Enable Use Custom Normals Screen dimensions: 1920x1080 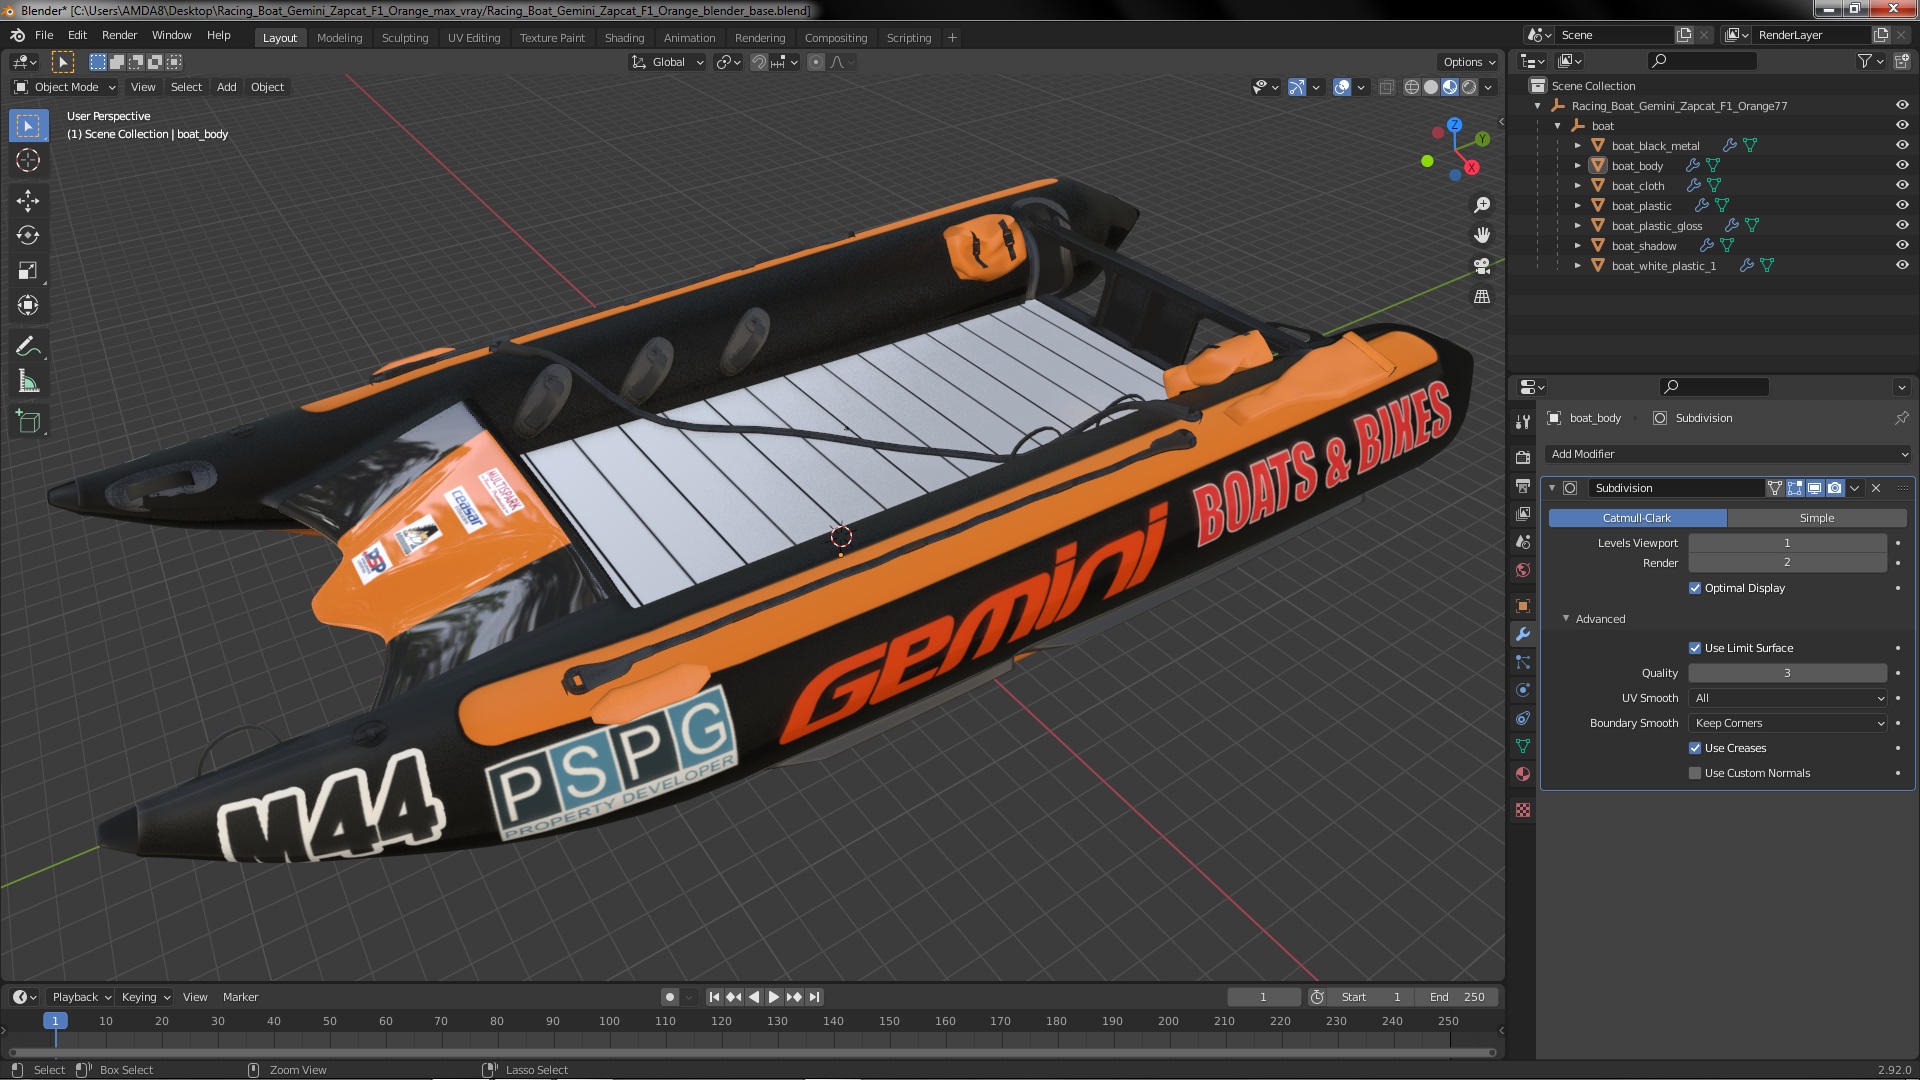[x=1695, y=773]
